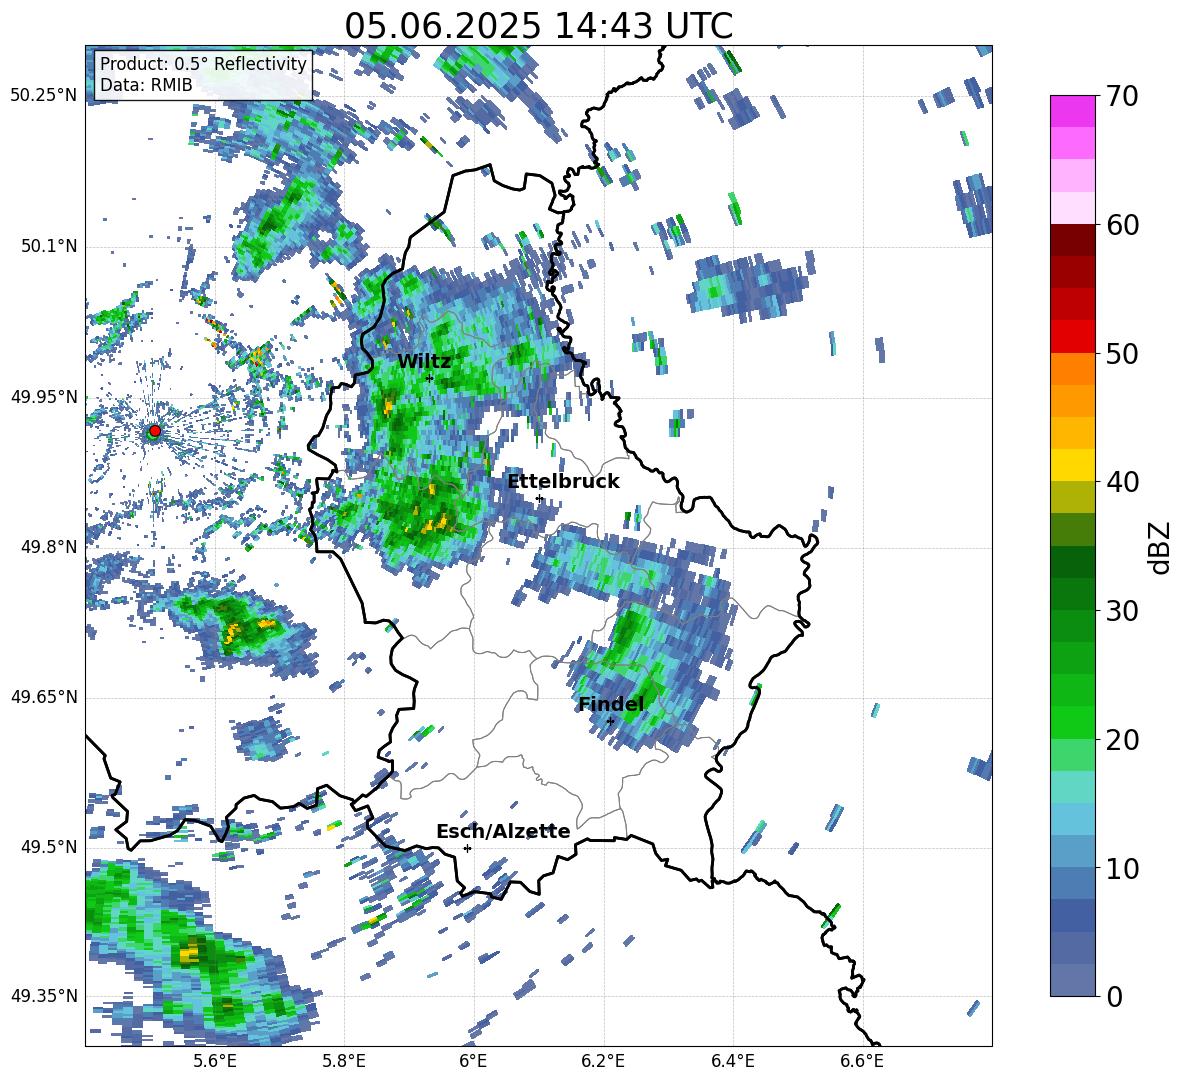Click the 6.6°E longitude tick label

pyautogui.click(x=862, y=1061)
